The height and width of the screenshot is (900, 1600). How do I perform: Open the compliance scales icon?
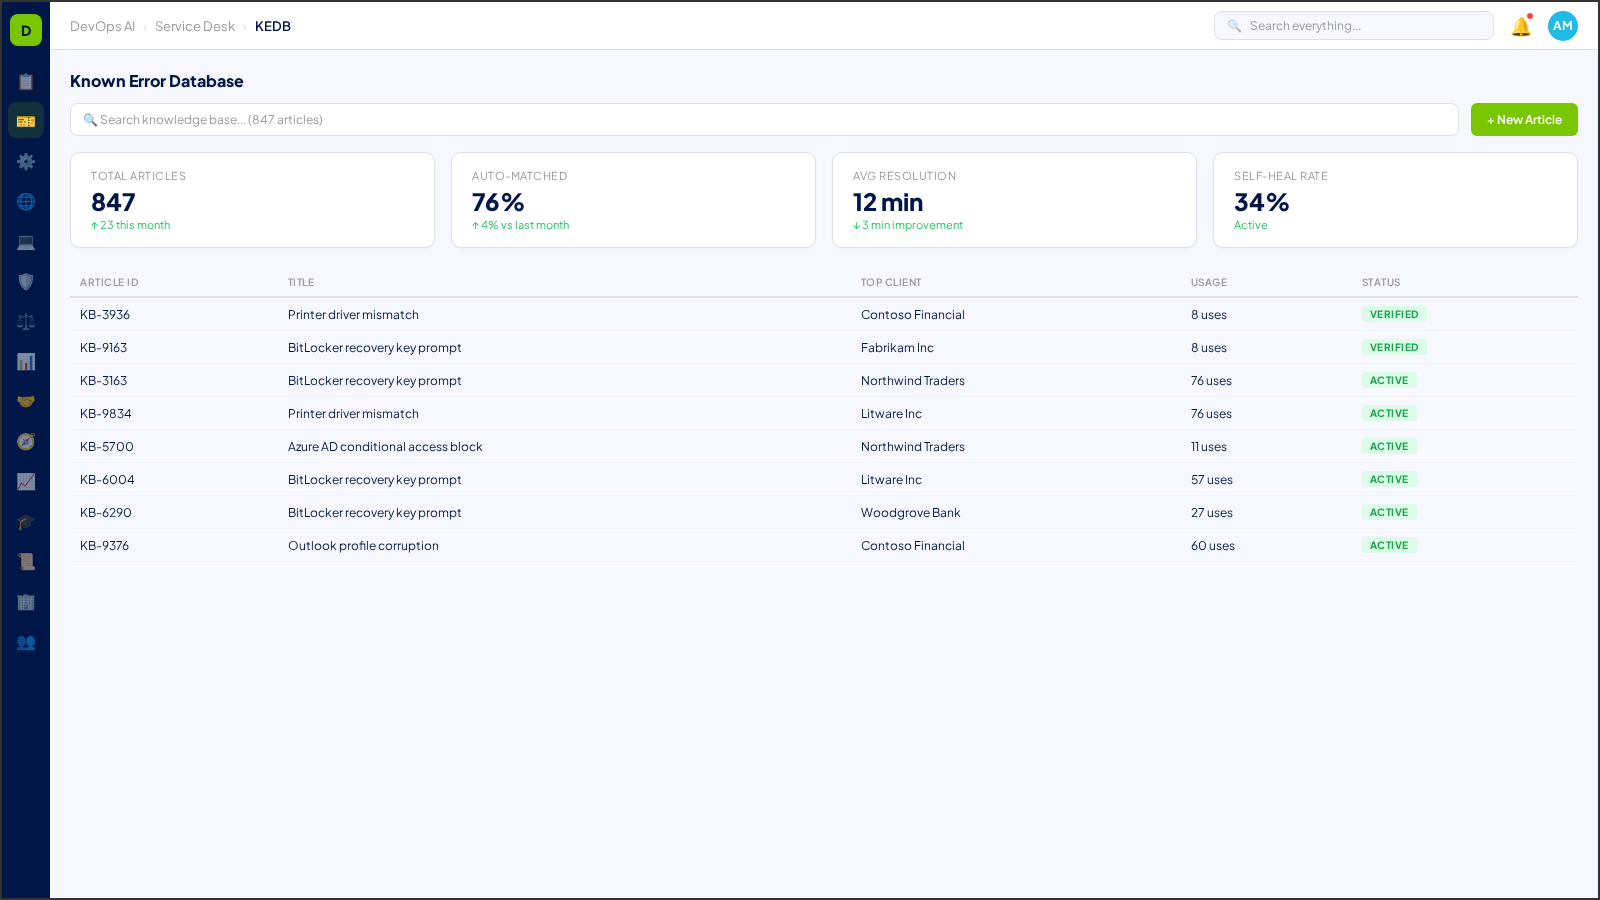(x=26, y=321)
